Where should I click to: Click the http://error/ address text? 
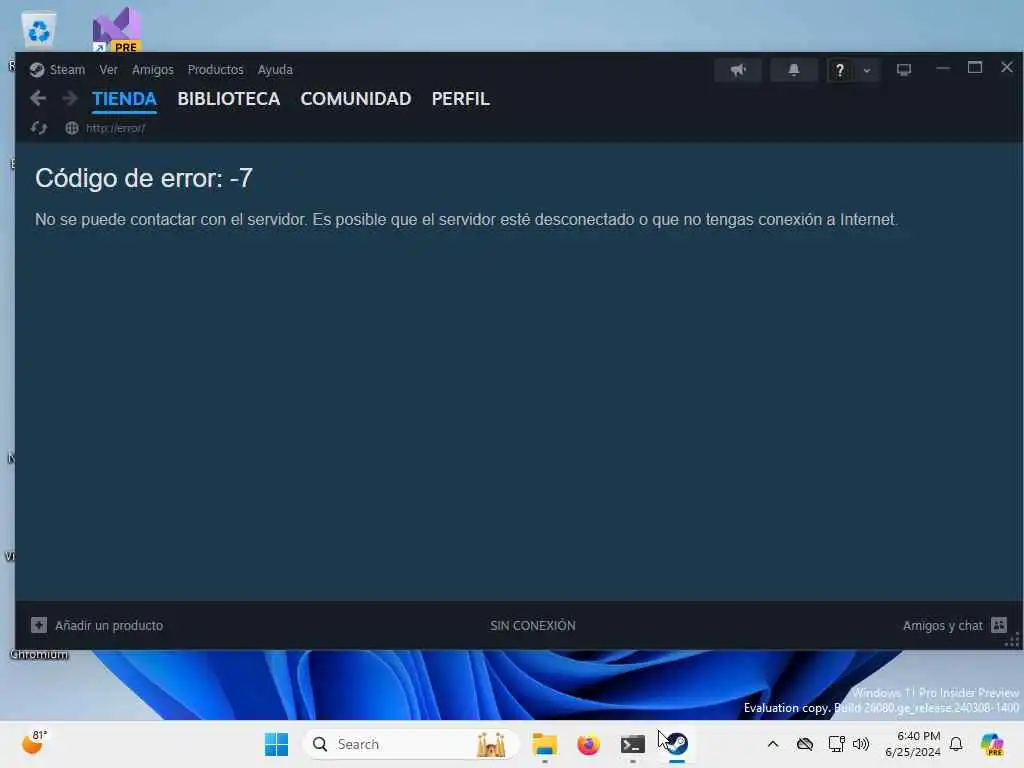[x=116, y=129]
